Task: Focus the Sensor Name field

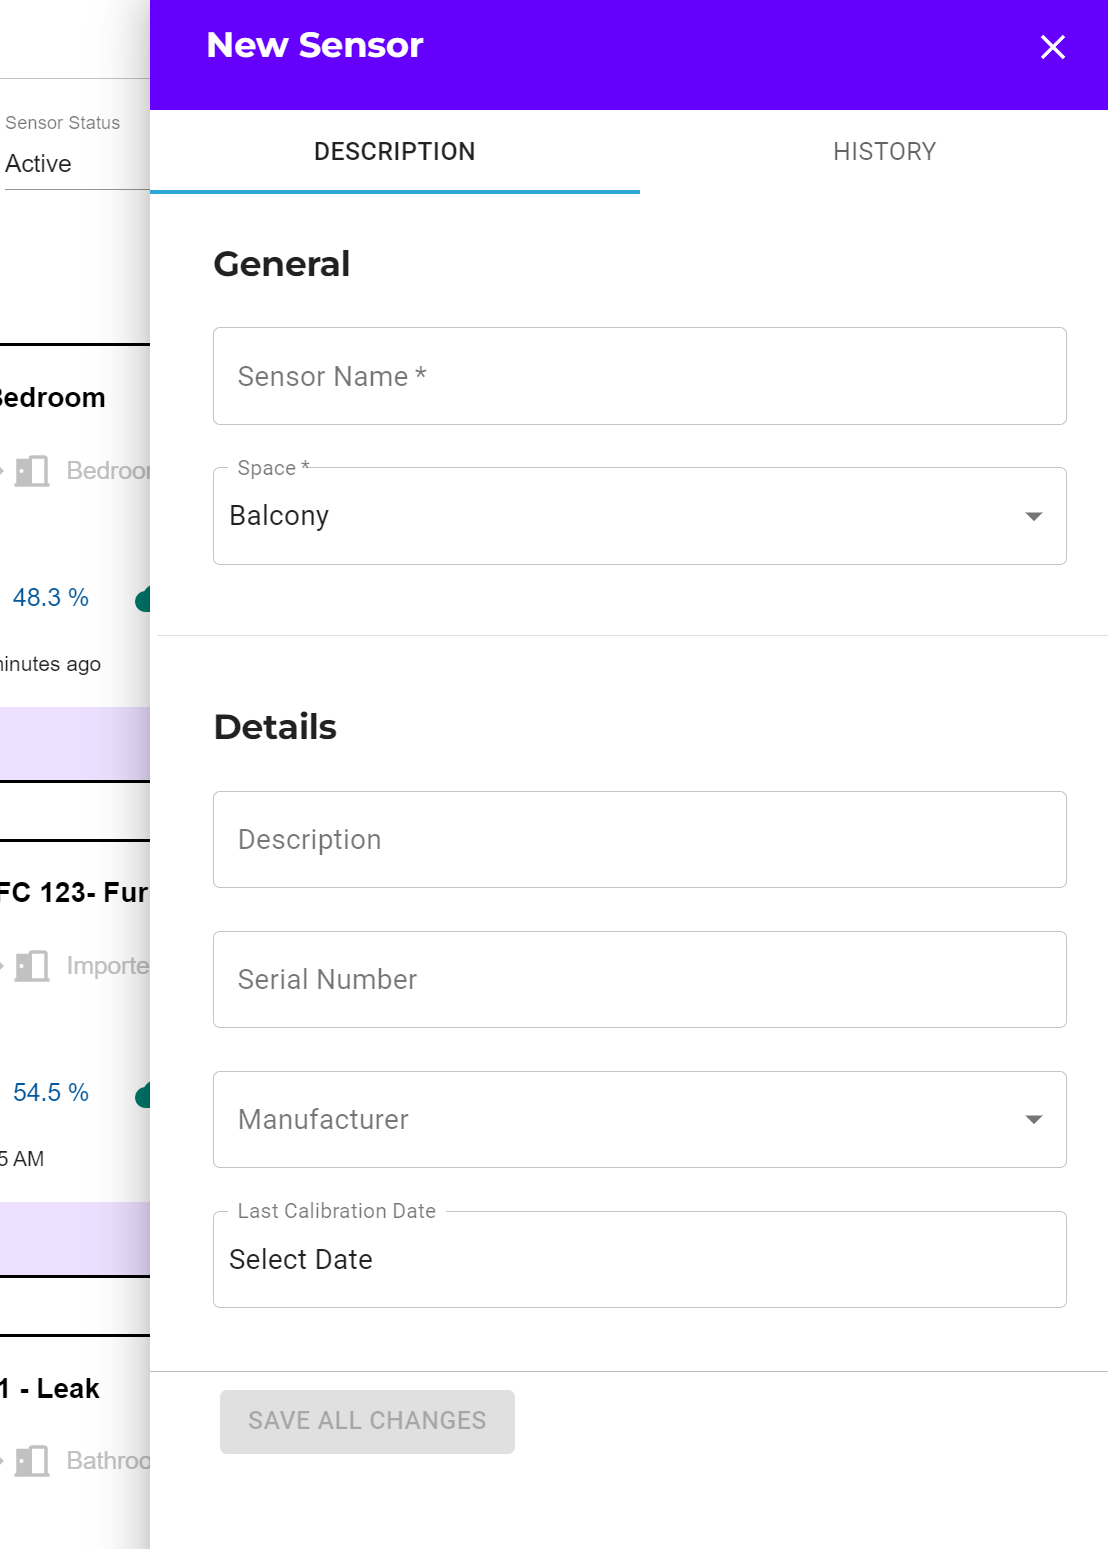Action: pos(640,376)
